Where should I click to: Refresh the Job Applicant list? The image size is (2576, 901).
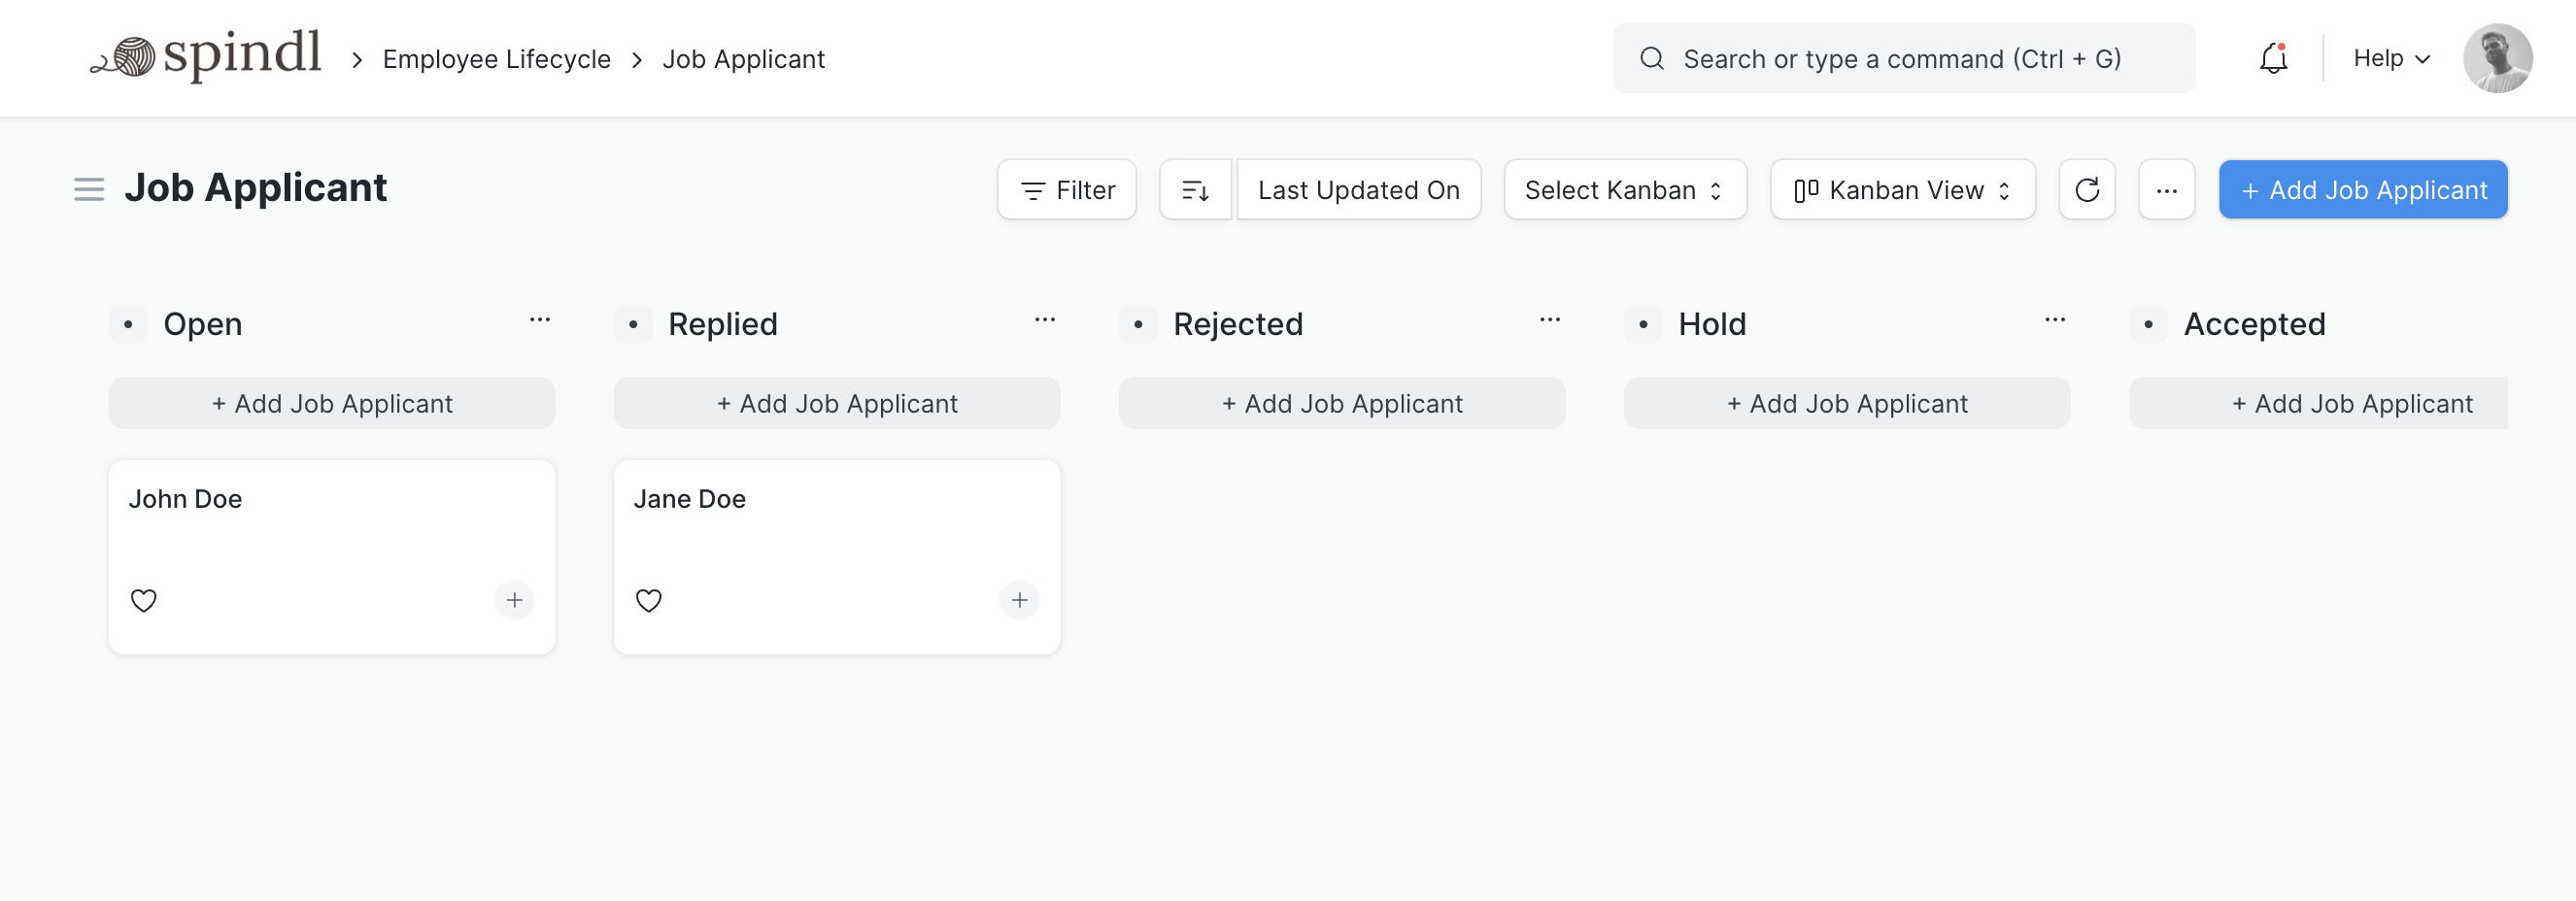[x=2086, y=189]
